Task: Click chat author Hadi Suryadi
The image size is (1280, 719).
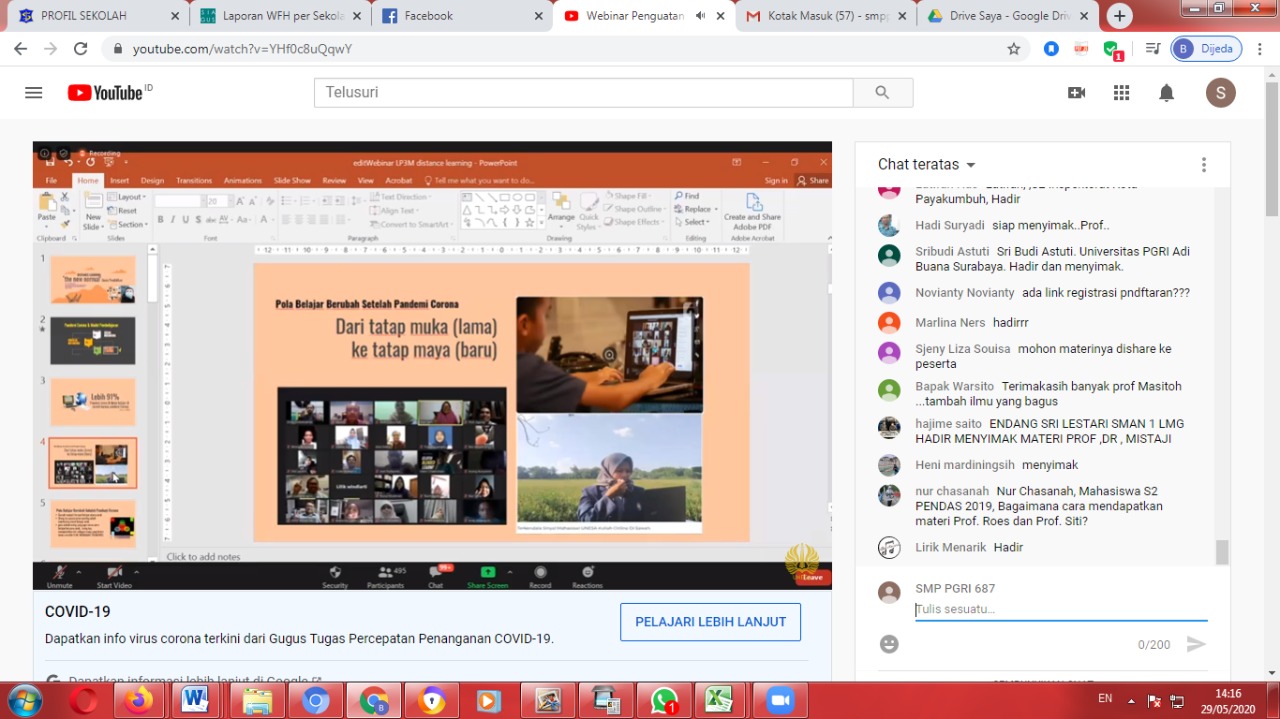Action: click(949, 225)
